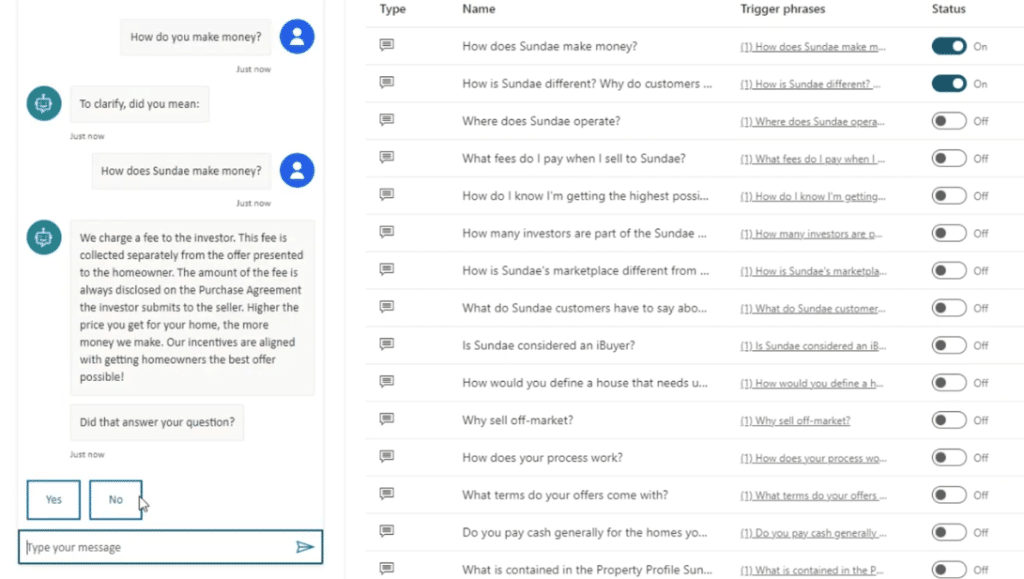Turn on the 'How does your process work?' toggle
This screenshot has height=579, width=1024.
[x=949, y=458]
